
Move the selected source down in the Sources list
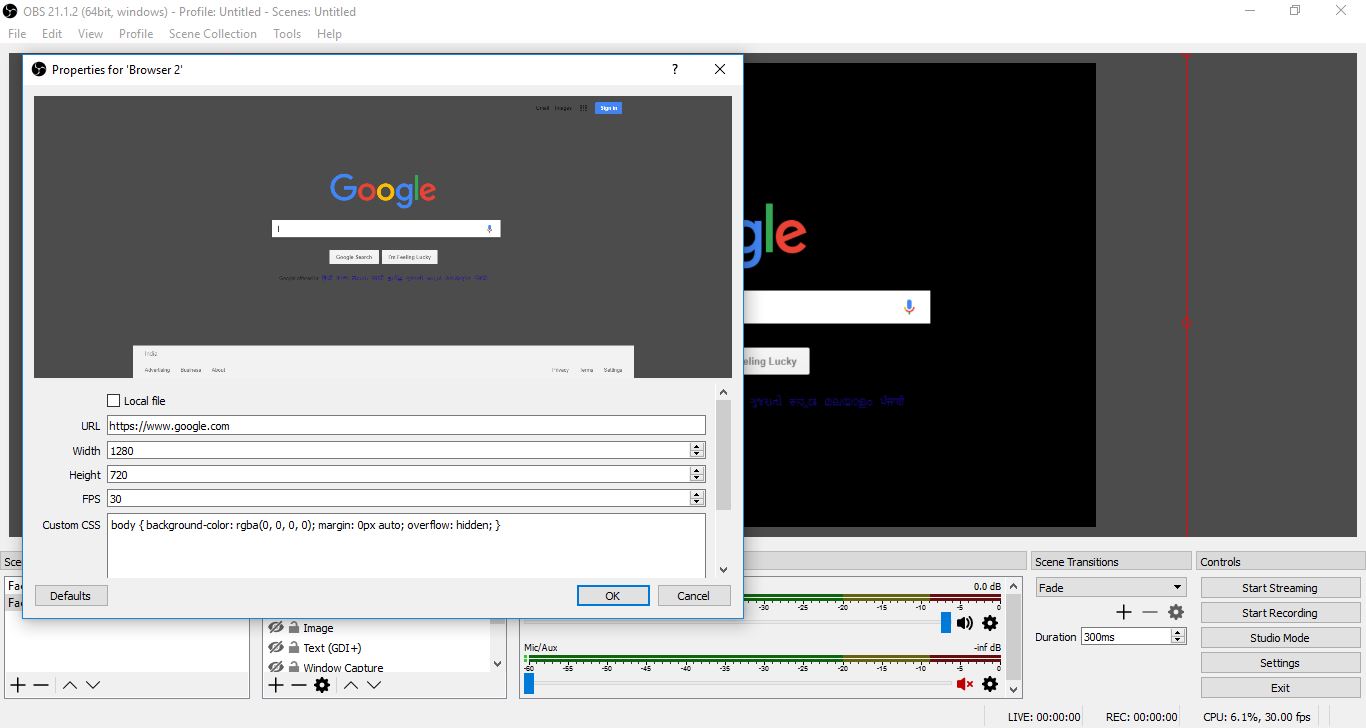[x=374, y=685]
